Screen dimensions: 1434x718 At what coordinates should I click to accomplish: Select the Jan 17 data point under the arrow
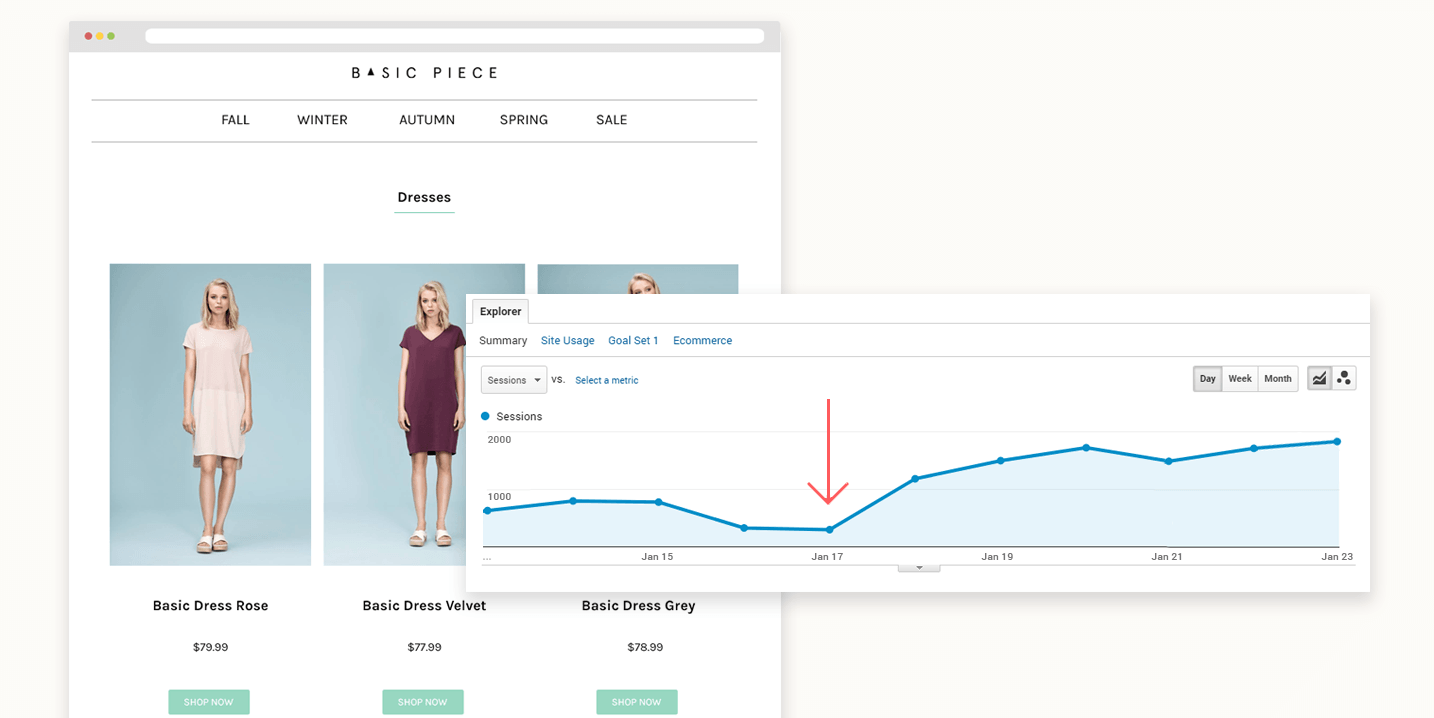point(829,529)
